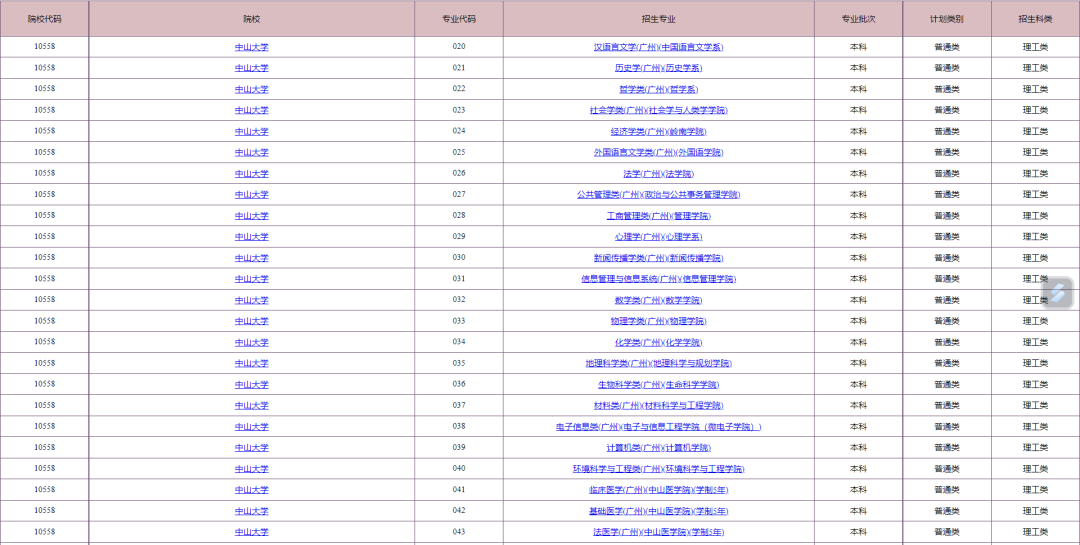Click 理工类 cell in row 037
Viewport: 1080px width, 545px height.
pyautogui.click(x=1035, y=405)
